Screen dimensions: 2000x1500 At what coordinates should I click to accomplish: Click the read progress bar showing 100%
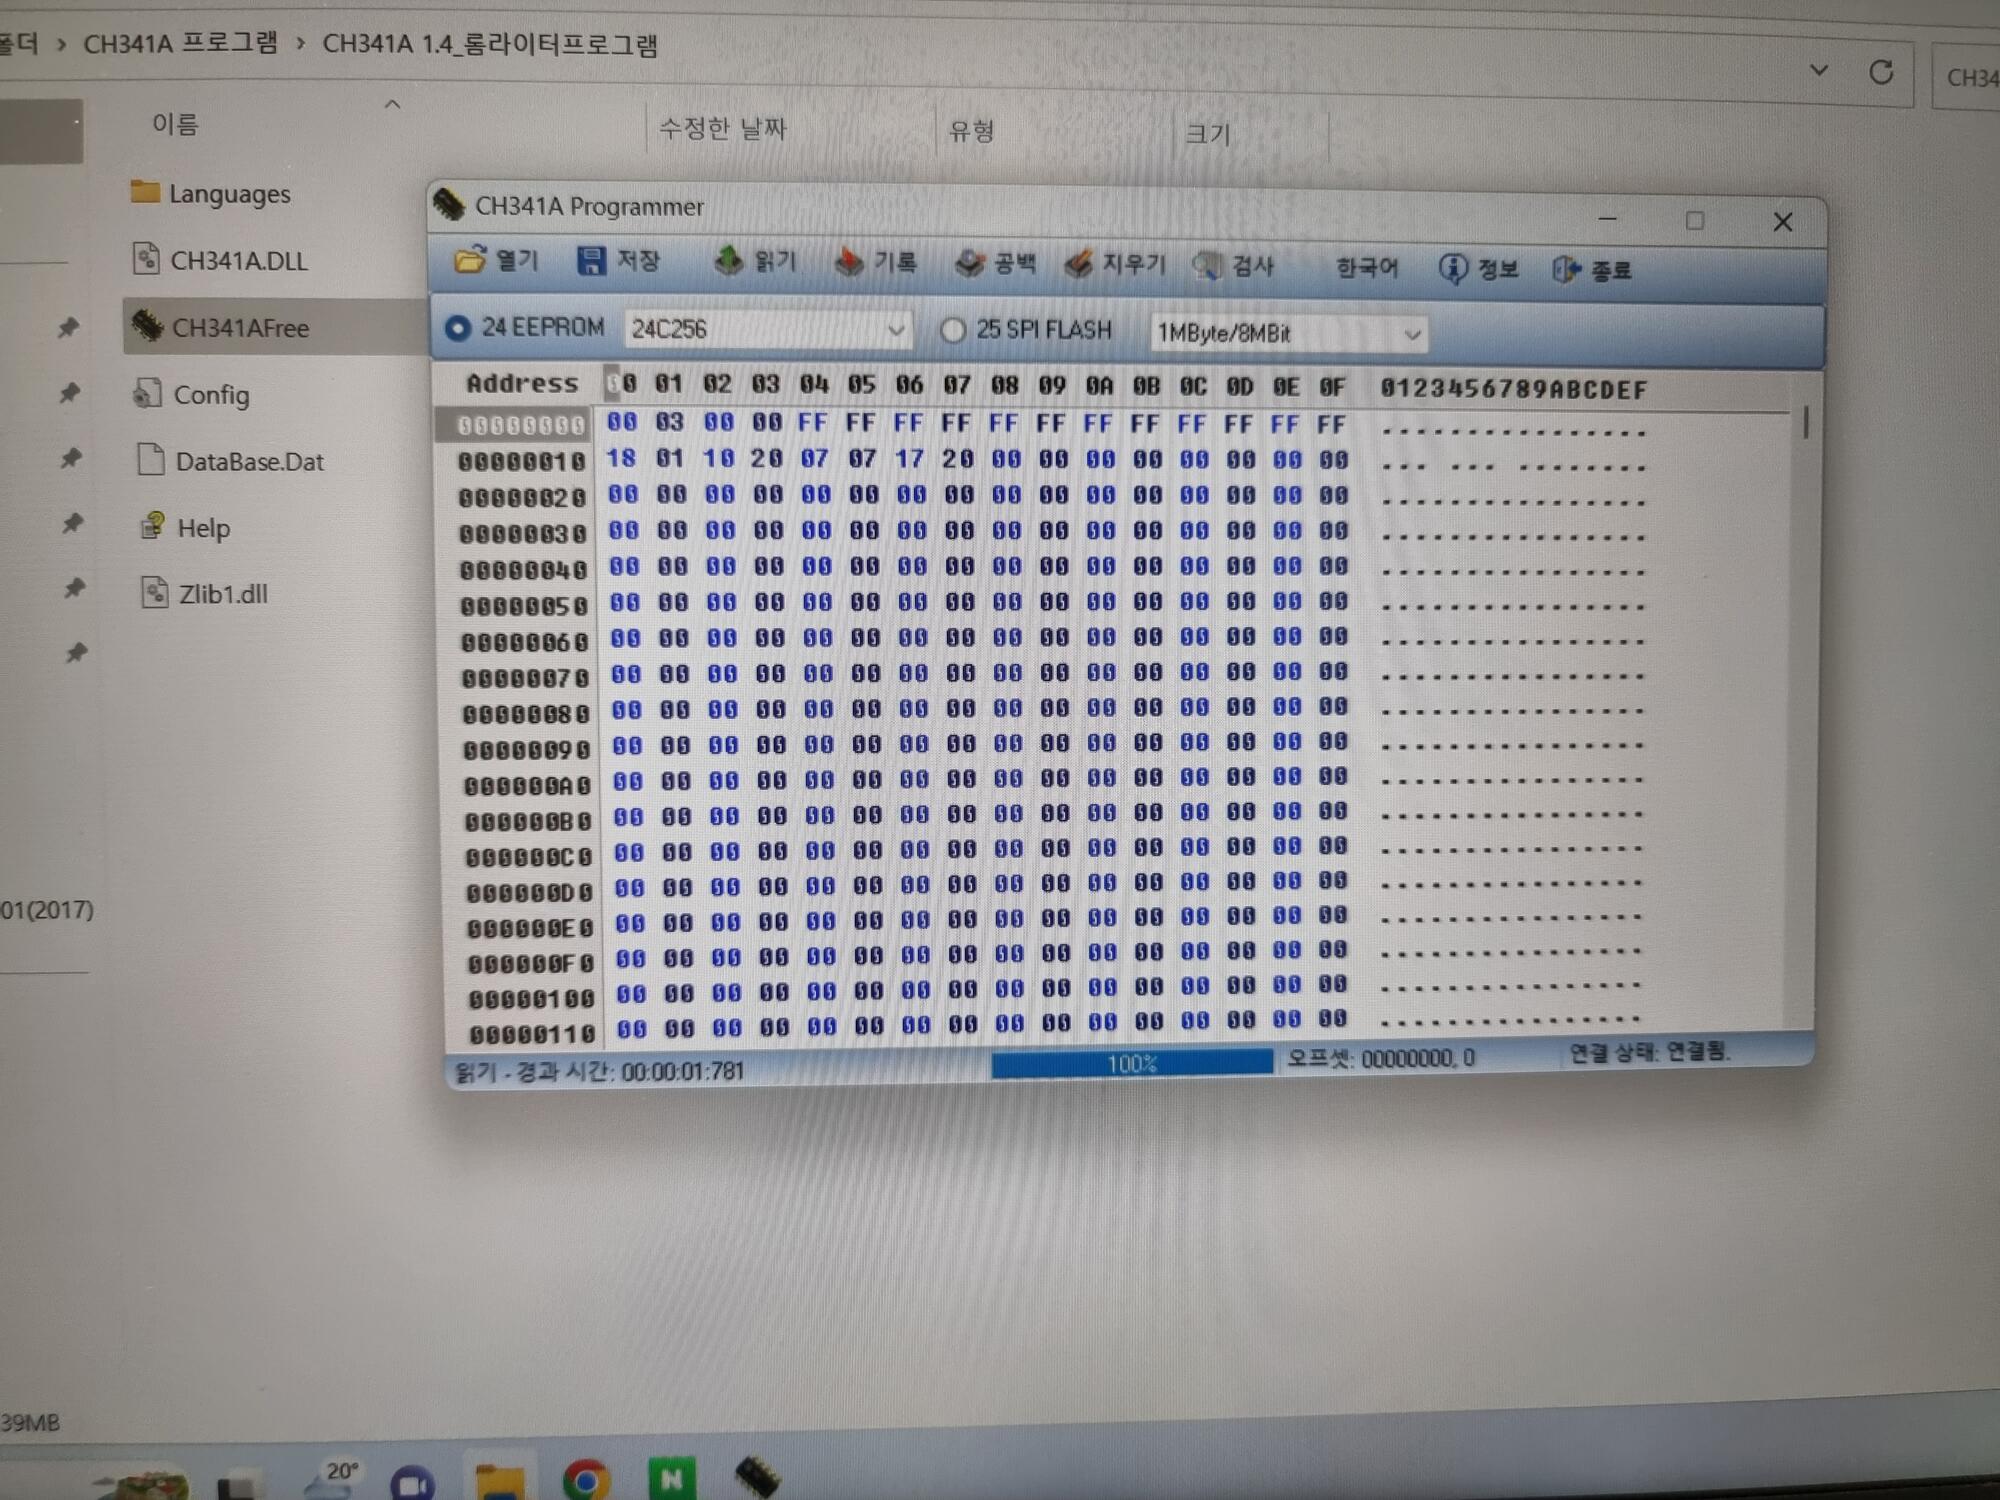1131,1062
